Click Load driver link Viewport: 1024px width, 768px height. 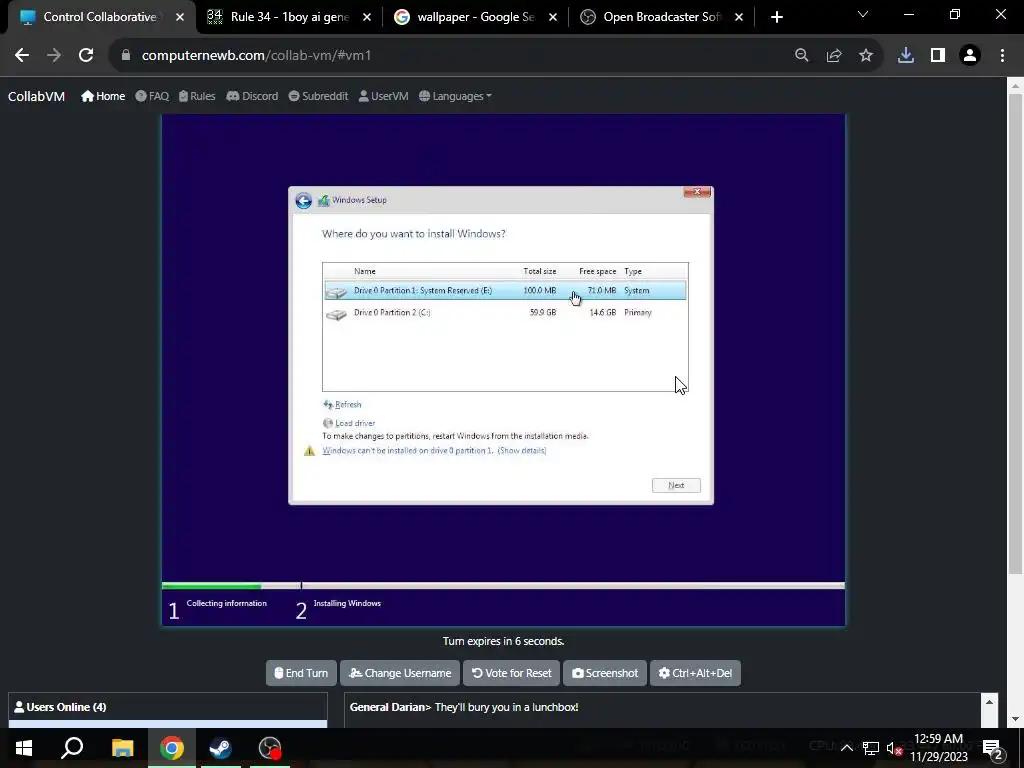click(x=349, y=423)
